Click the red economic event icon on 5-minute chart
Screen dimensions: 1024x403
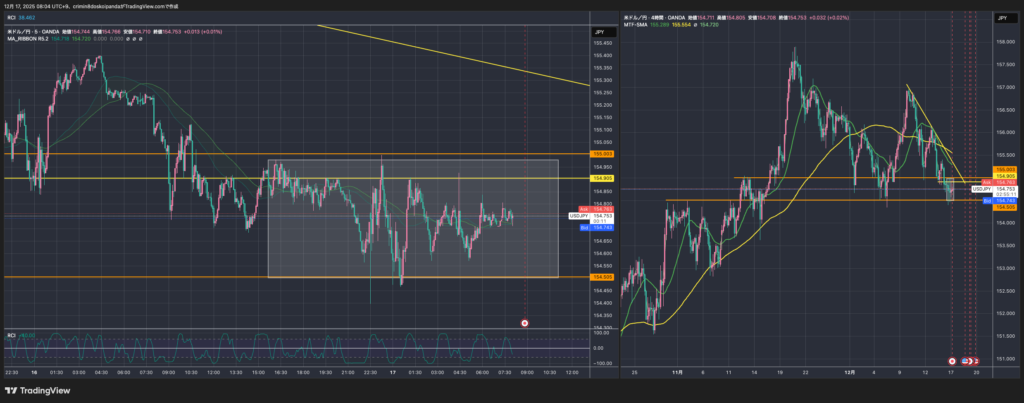tap(526, 322)
